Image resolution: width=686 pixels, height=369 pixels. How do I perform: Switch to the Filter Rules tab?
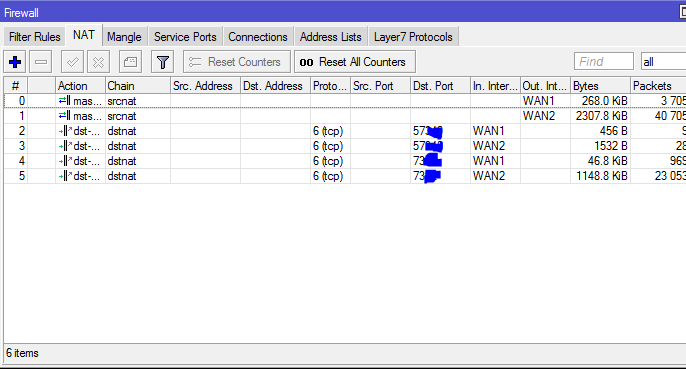point(35,37)
